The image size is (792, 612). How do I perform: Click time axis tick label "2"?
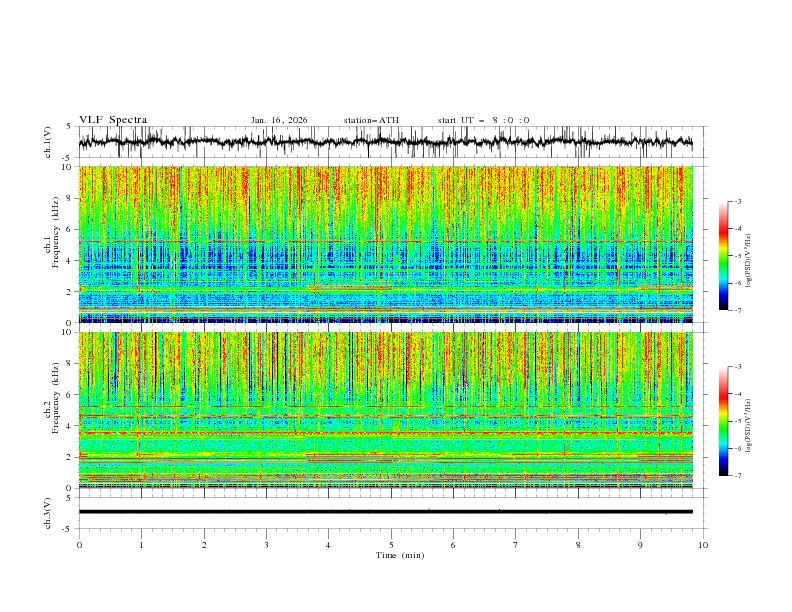pyautogui.click(x=204, y=545)
